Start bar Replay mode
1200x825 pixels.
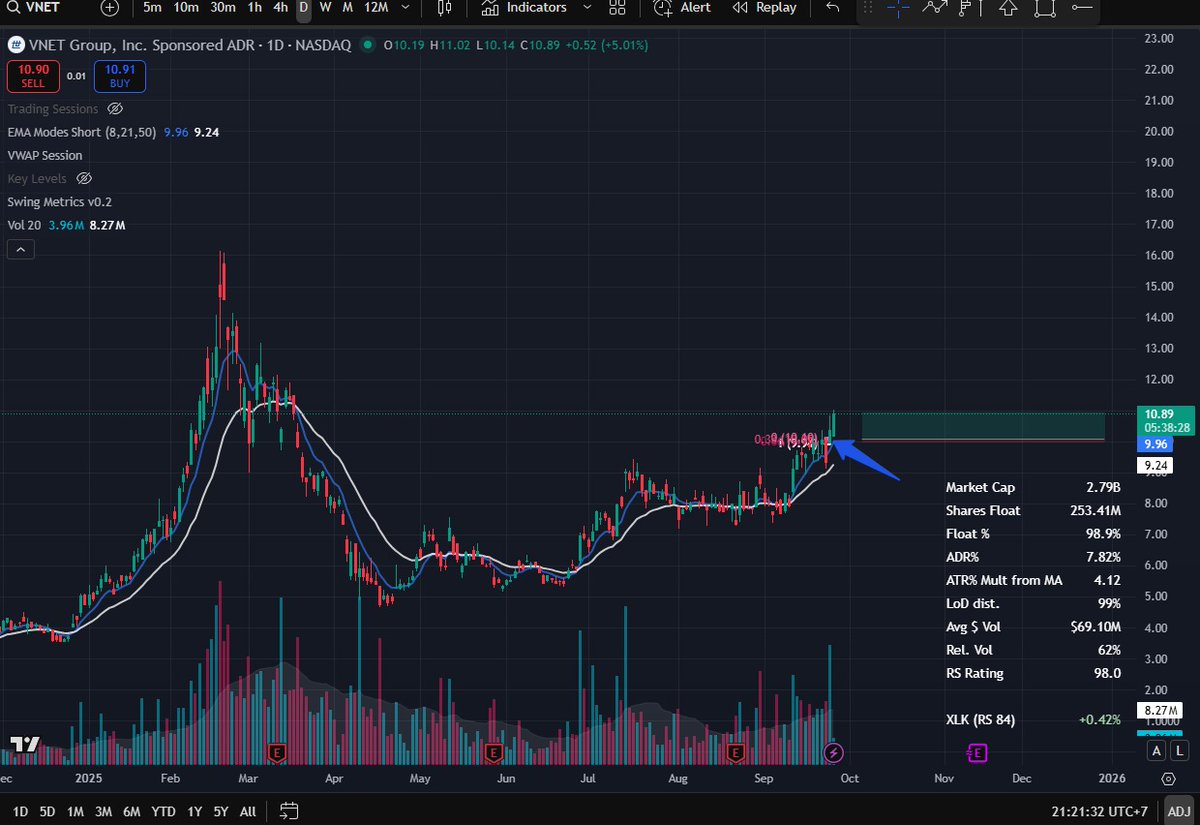(x=765, y=7)
